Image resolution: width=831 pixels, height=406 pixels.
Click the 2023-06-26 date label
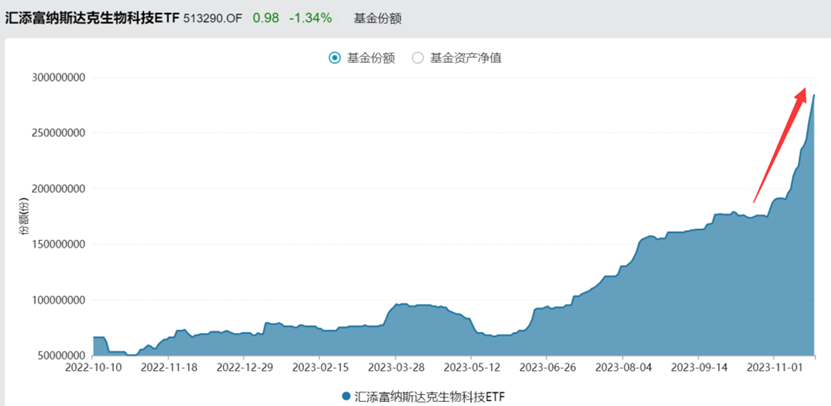[x=546, y=367]
